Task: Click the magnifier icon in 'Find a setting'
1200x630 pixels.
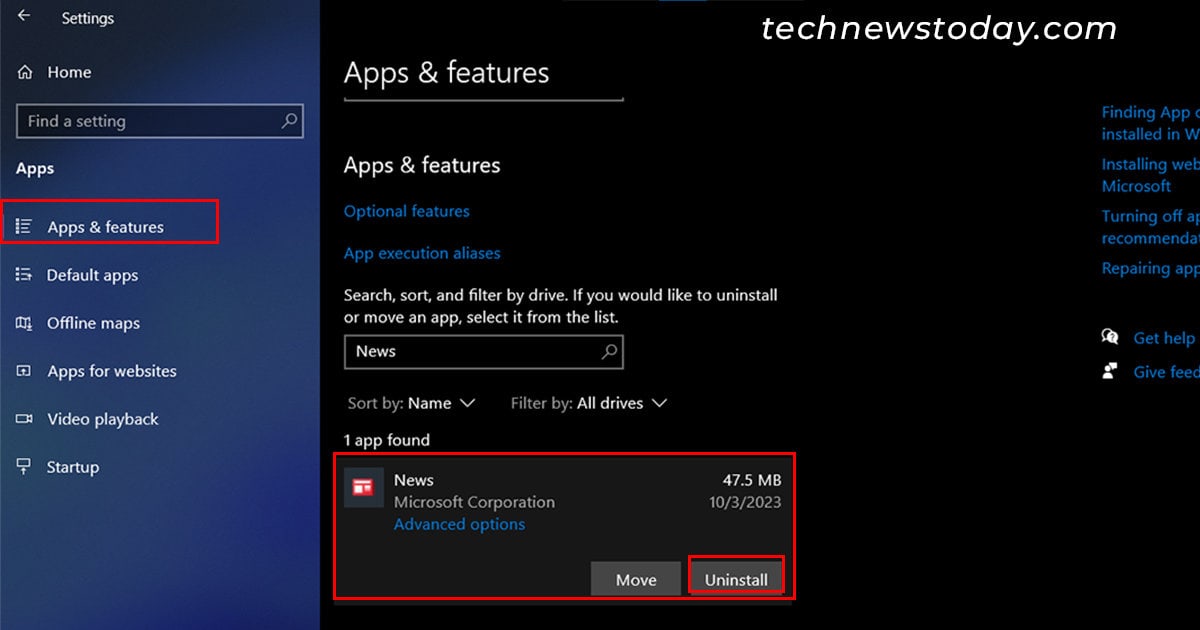Action: [289, 121]
